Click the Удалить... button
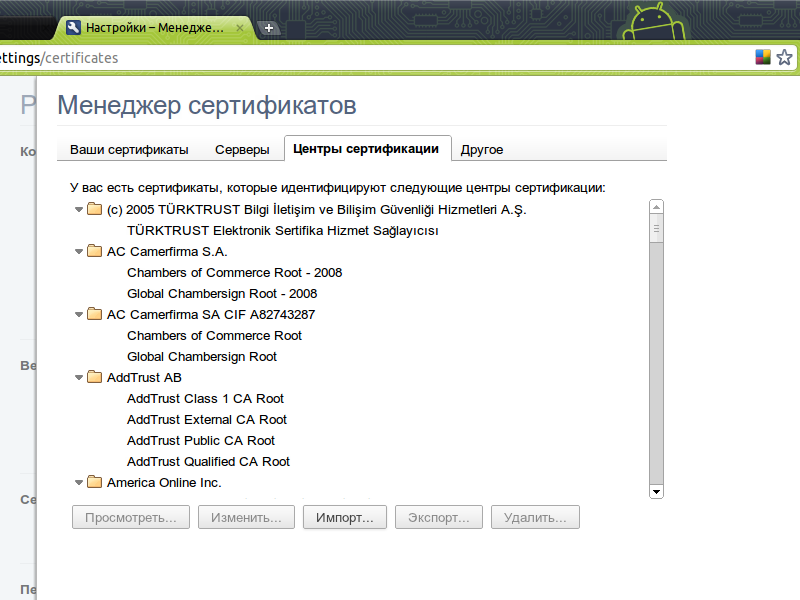Image resolution: width=800 pixels, height=600 pixels. pyautogui.click(x=535, y=517)
